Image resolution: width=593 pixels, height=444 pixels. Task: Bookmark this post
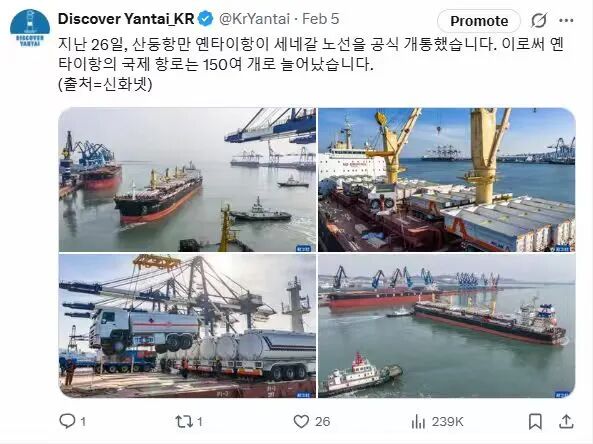(x=535, y=421)
